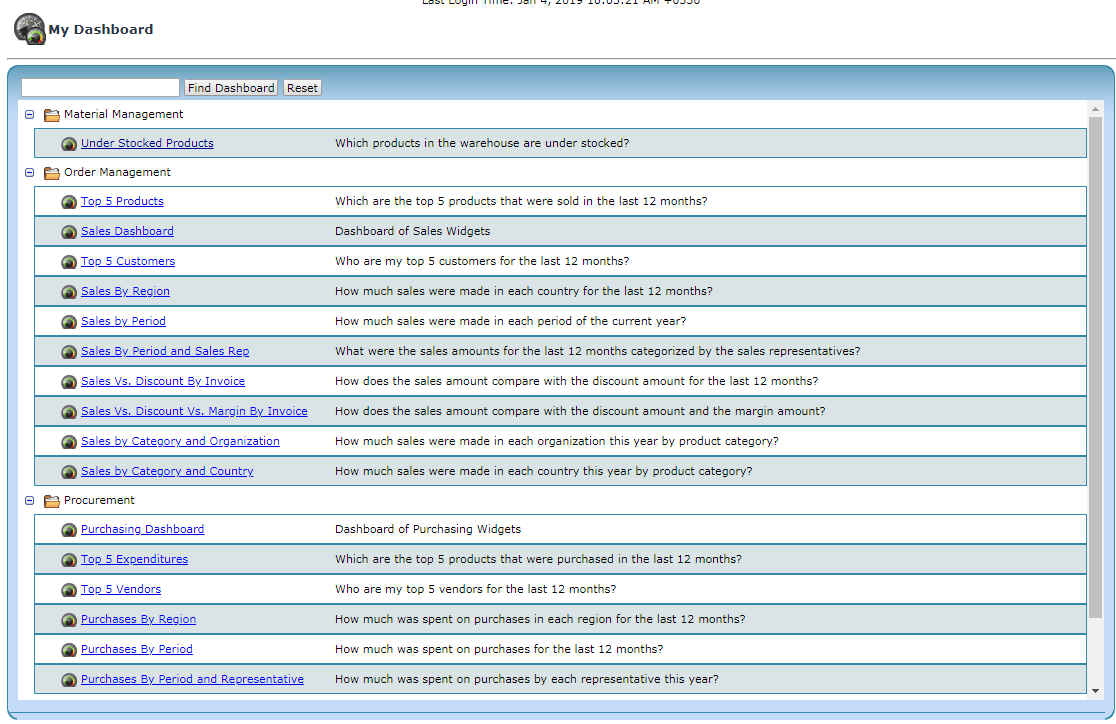Screen dimensions: 1116x724
Task: Click the gauge icon beside Top 5 Products
Action: 69,202
